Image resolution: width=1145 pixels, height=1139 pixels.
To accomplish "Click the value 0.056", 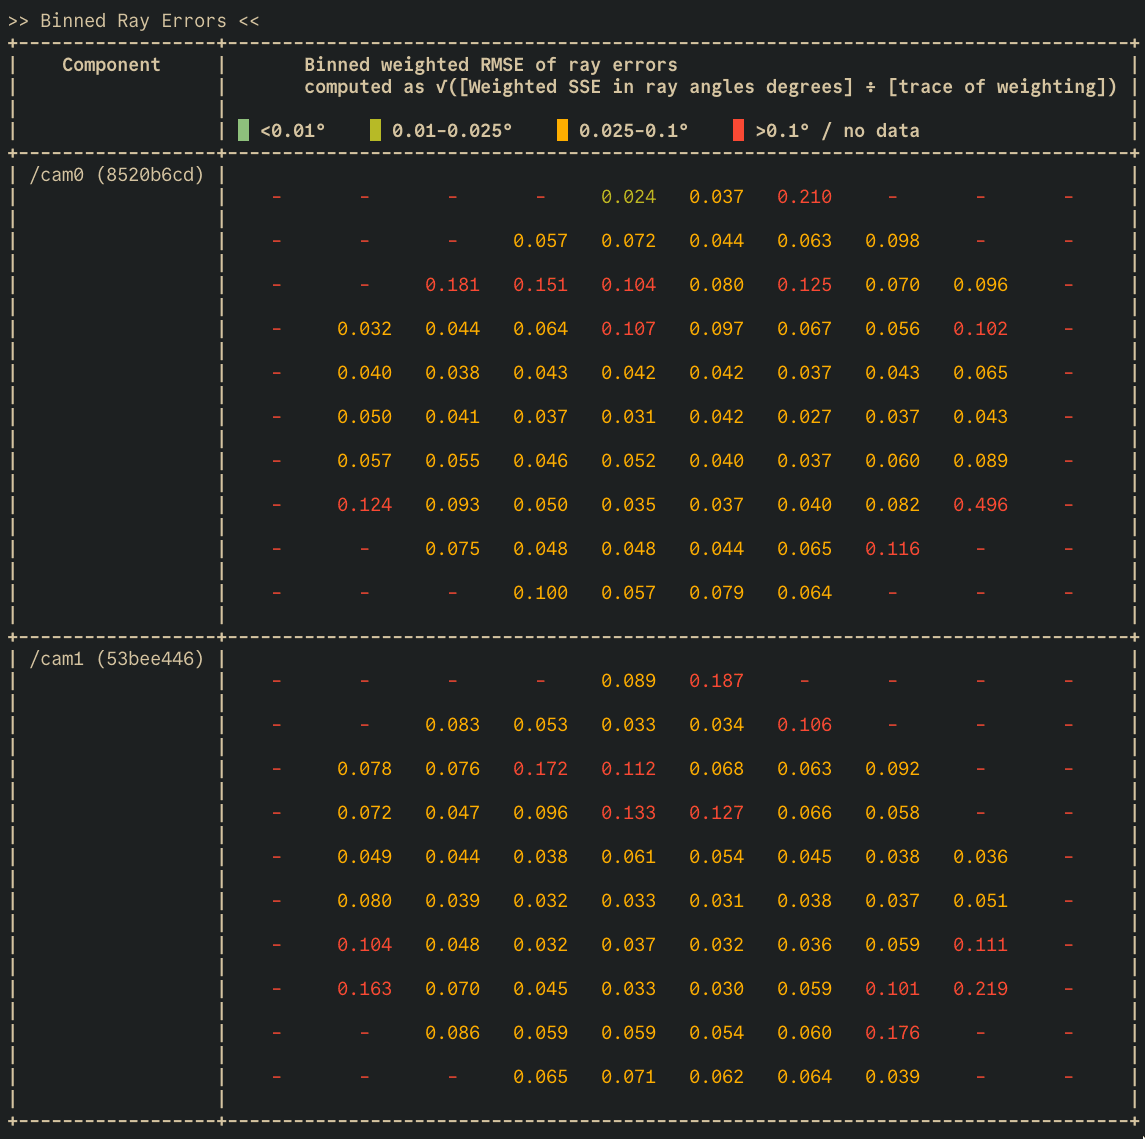I will [892, 329].
